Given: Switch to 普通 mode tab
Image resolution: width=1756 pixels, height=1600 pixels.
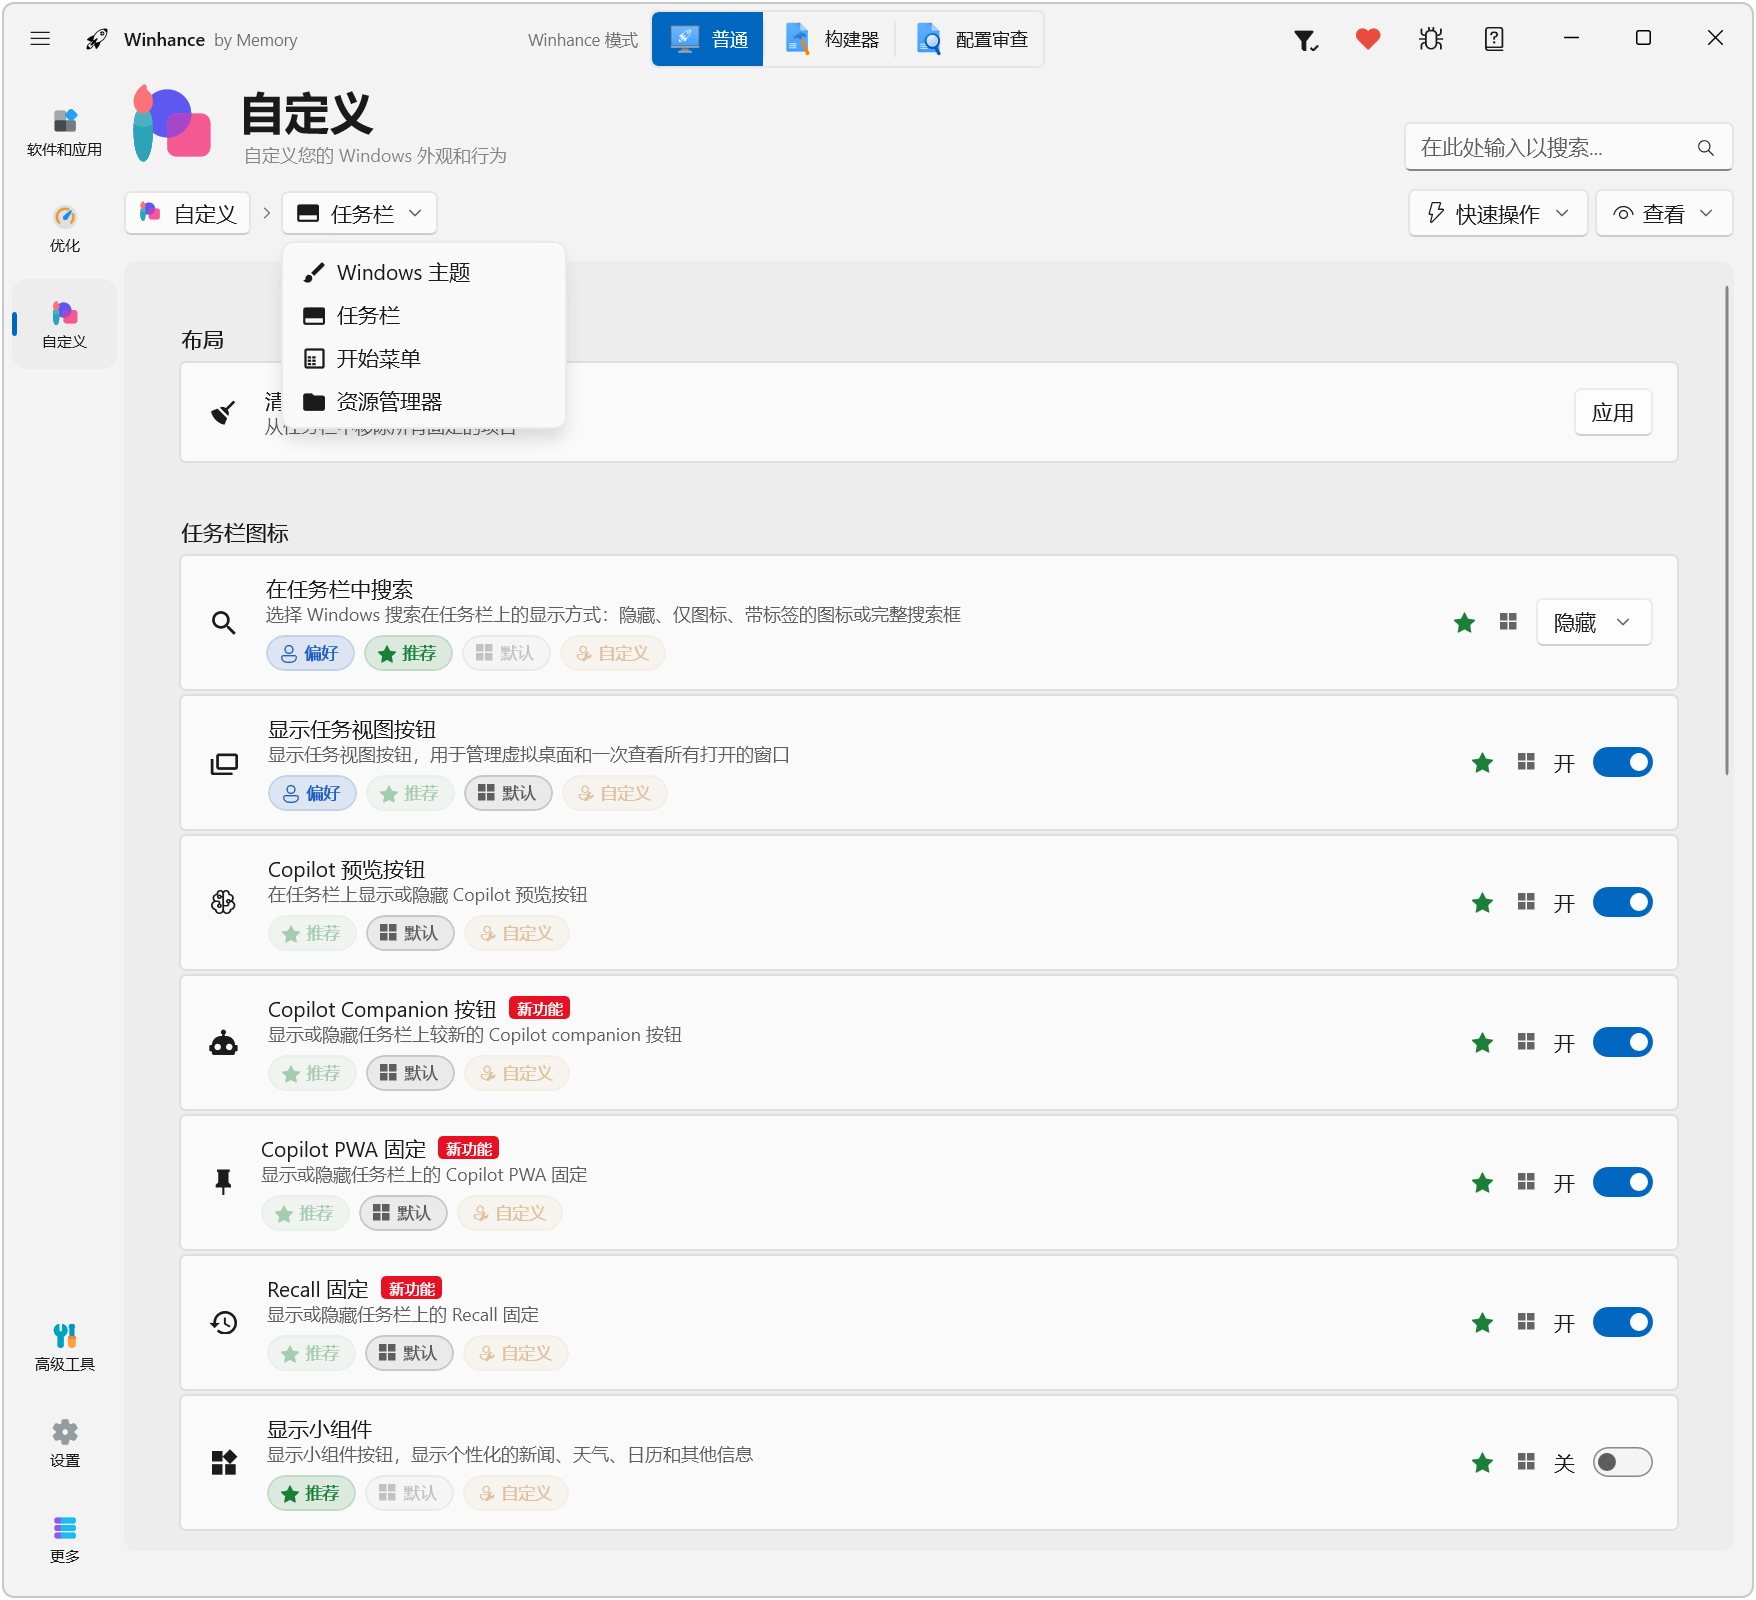Looking at the screenshot, I should [x=708, y=39].
